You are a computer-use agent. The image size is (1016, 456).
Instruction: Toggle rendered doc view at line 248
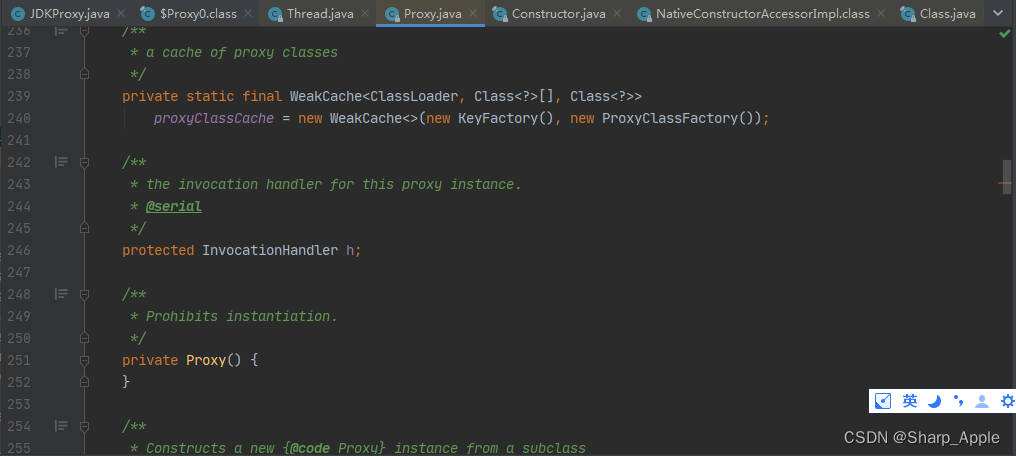click(62, 294)
